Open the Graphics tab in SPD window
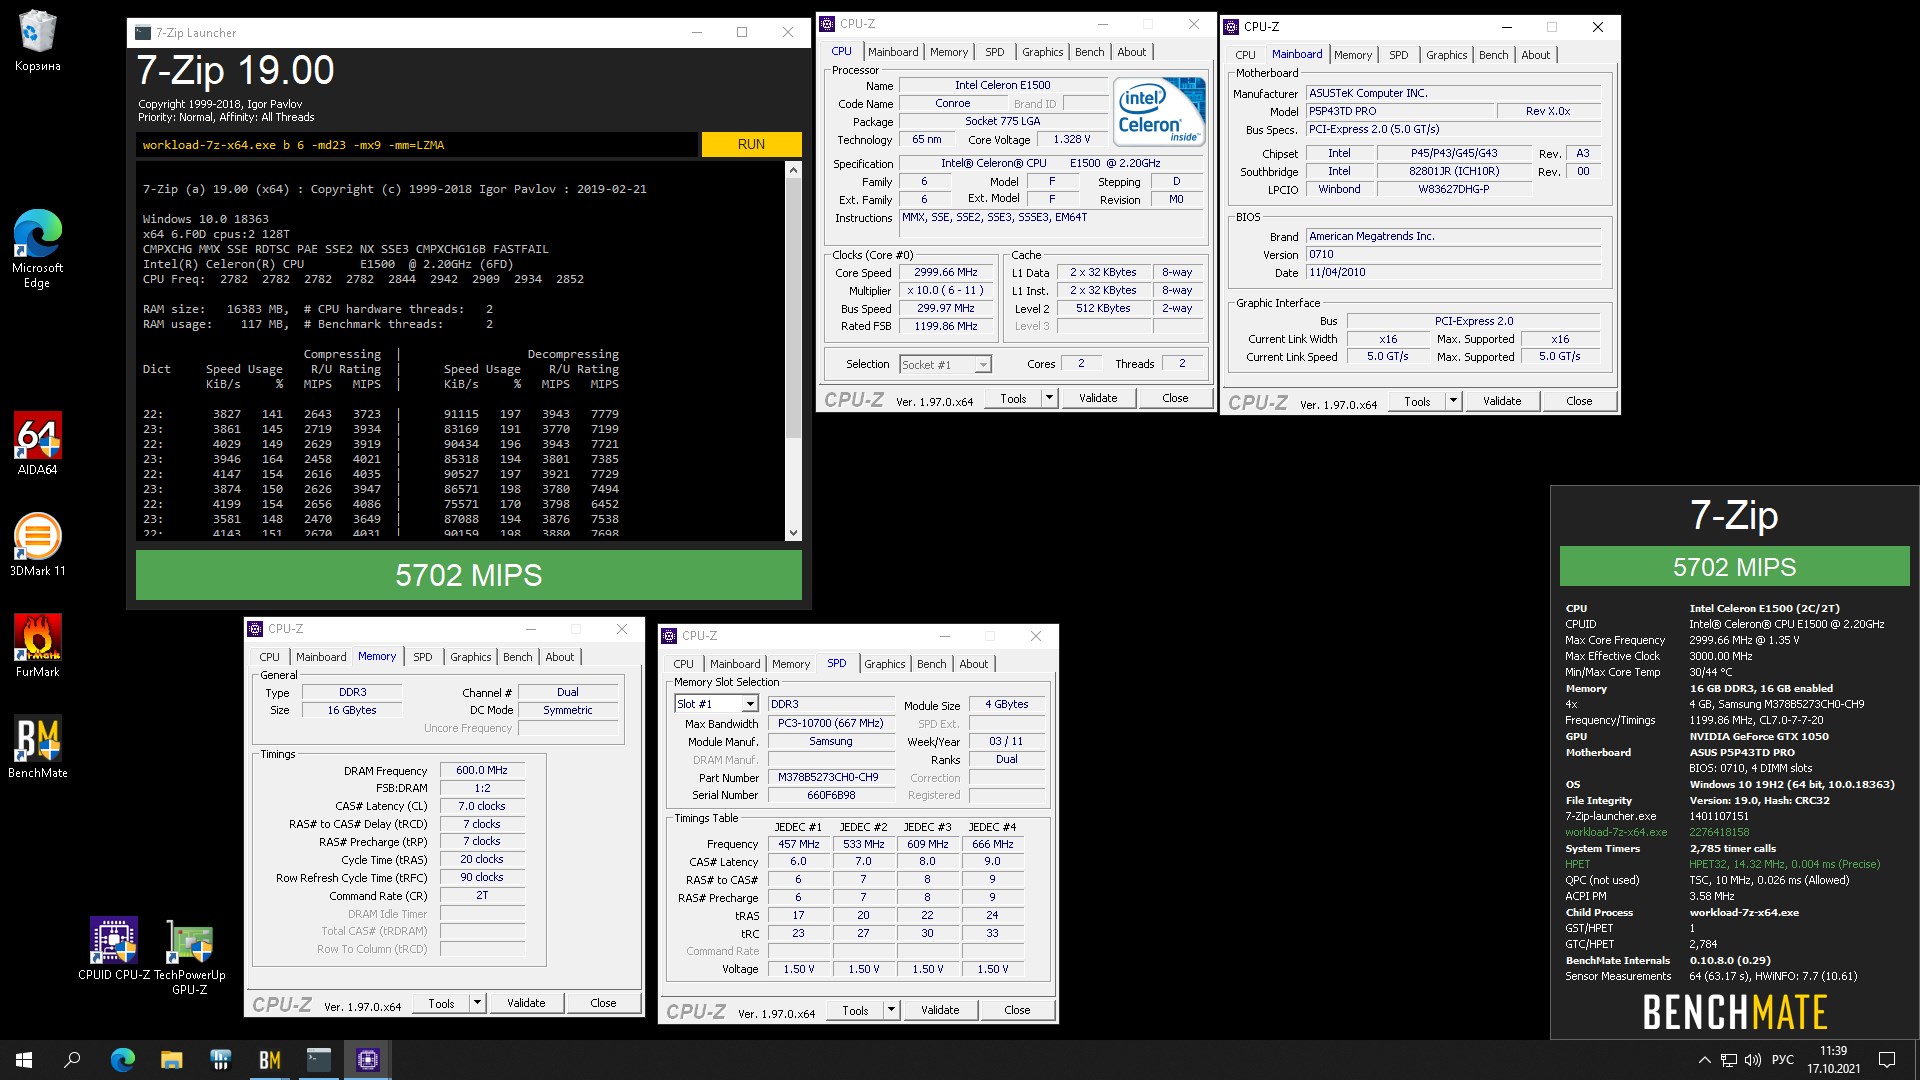Viewport: 1920px width, 1080px height. click(884, 664)
